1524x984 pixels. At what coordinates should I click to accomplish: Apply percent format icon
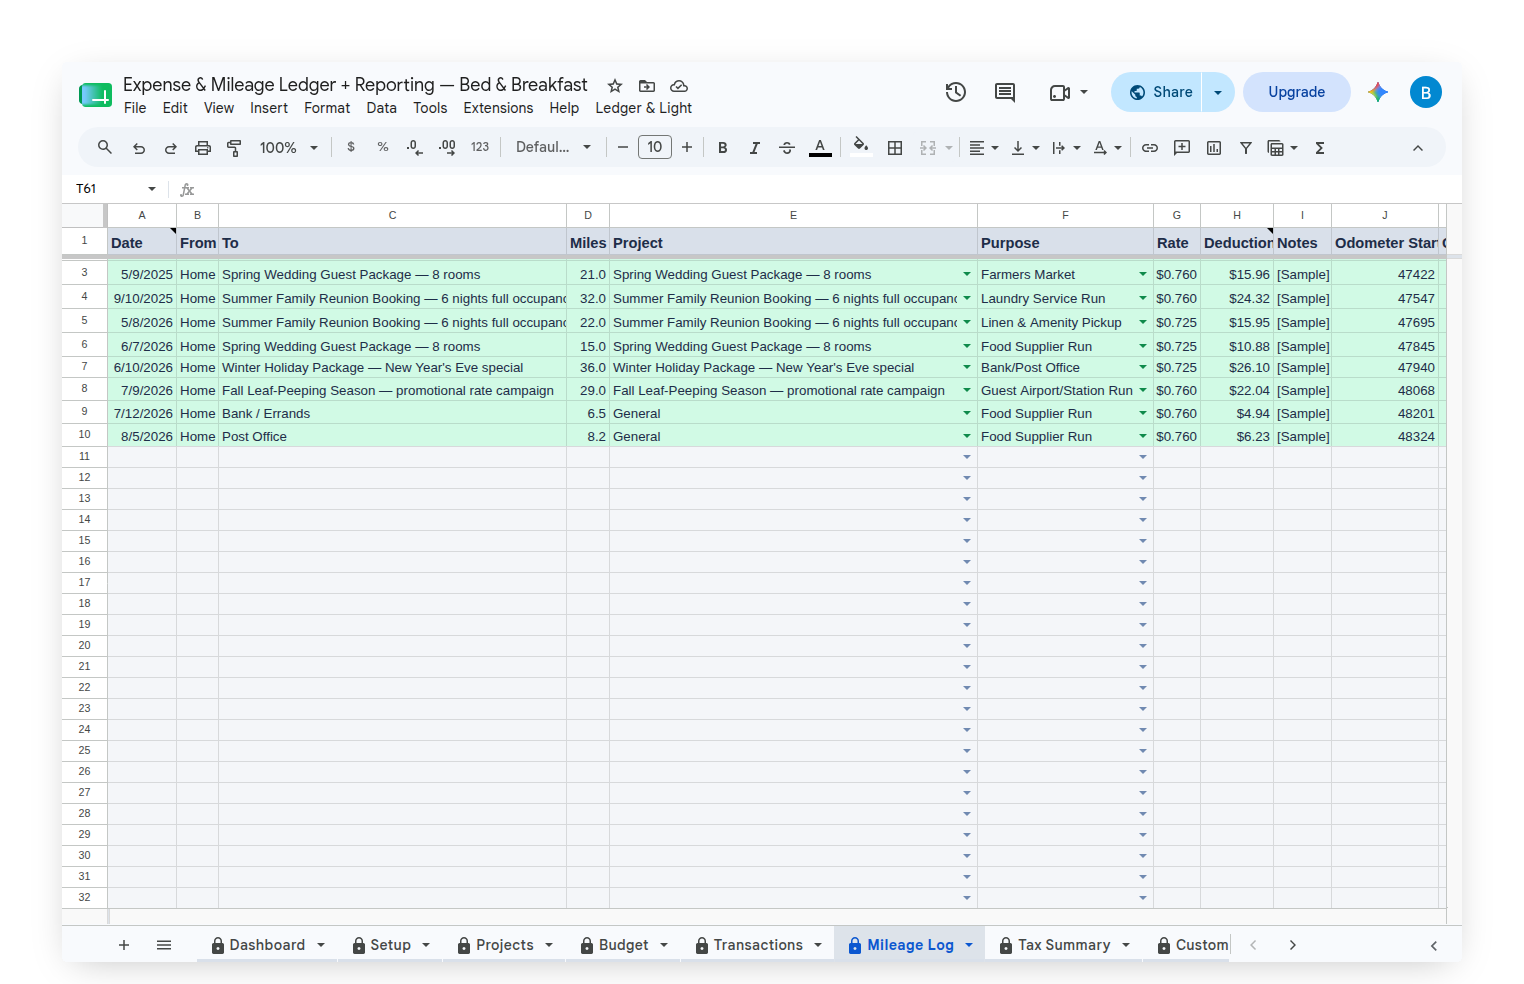click(383, 147)
